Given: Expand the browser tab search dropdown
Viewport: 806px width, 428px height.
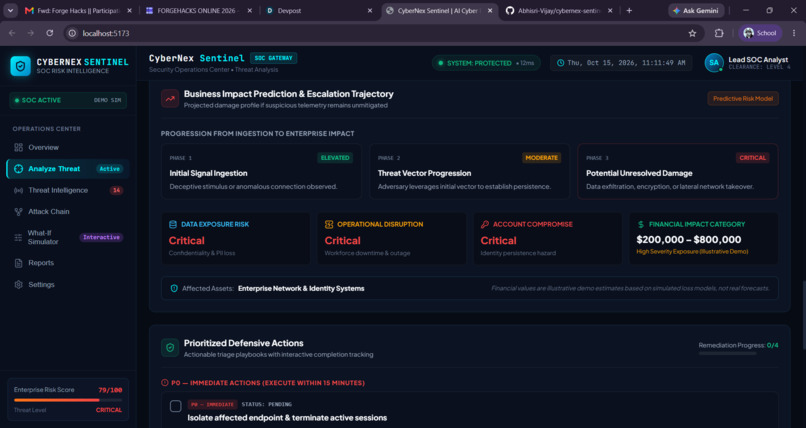Looking at the screenshot, I should (10, 10).
